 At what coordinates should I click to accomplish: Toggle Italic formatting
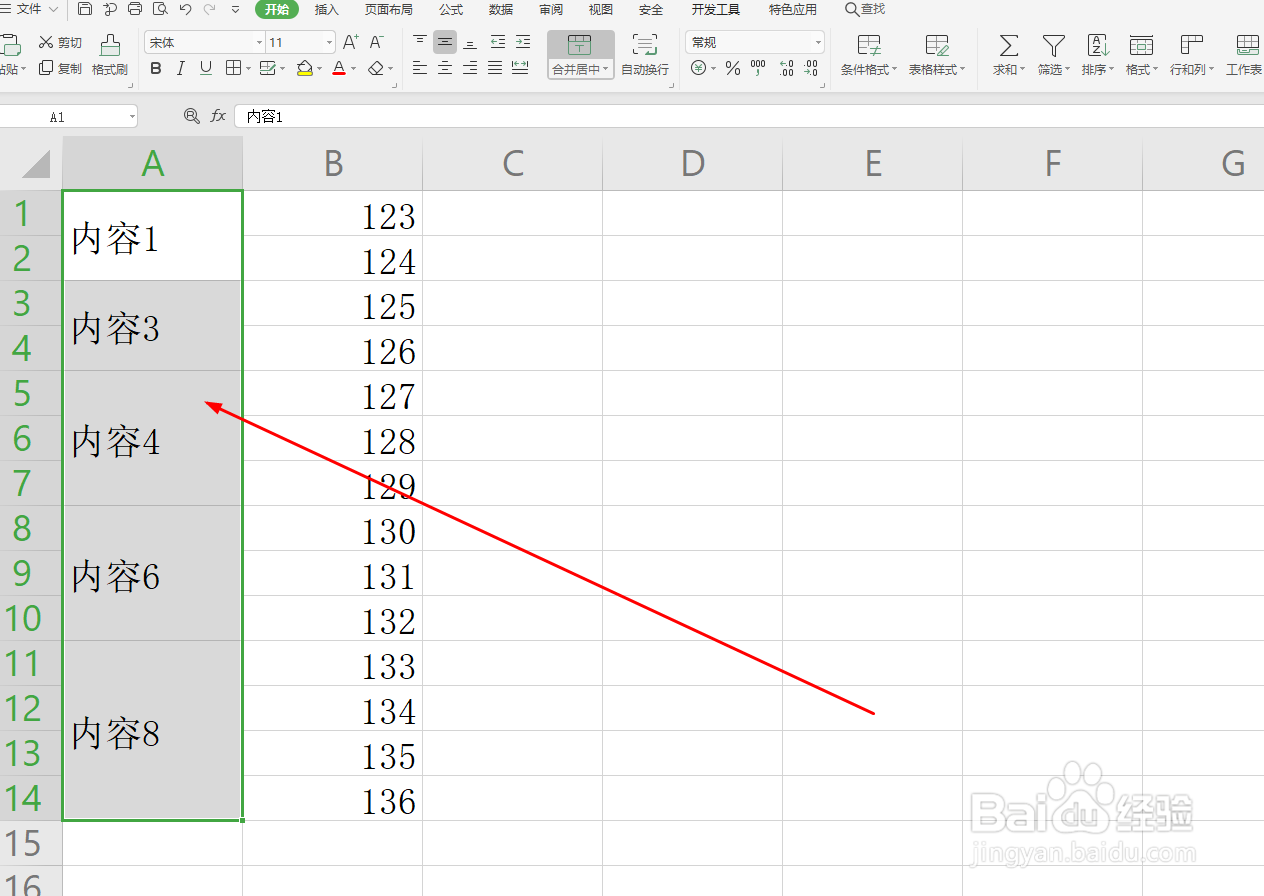(180, 68)
